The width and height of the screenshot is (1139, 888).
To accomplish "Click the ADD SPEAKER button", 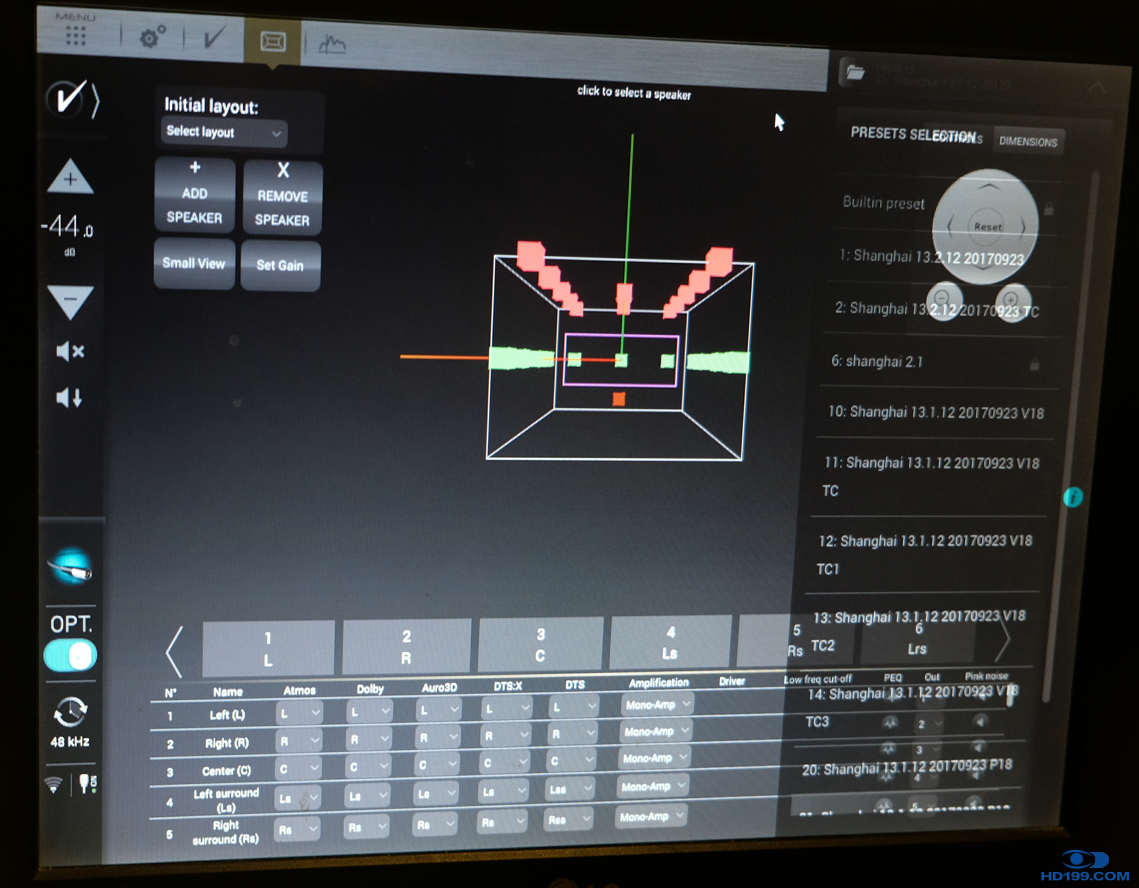I will [x=195, y=194].
